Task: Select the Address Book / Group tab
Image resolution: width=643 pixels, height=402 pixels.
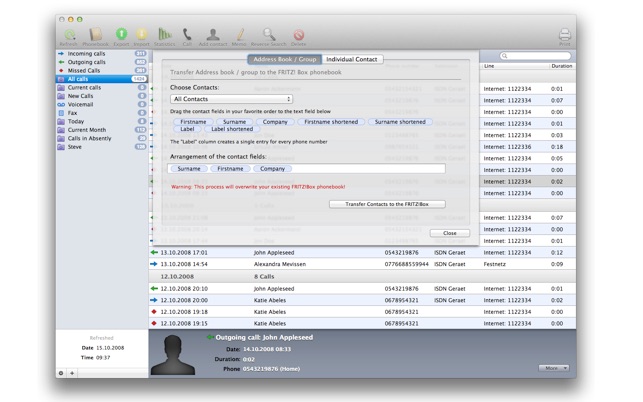Action: [285, 60]
